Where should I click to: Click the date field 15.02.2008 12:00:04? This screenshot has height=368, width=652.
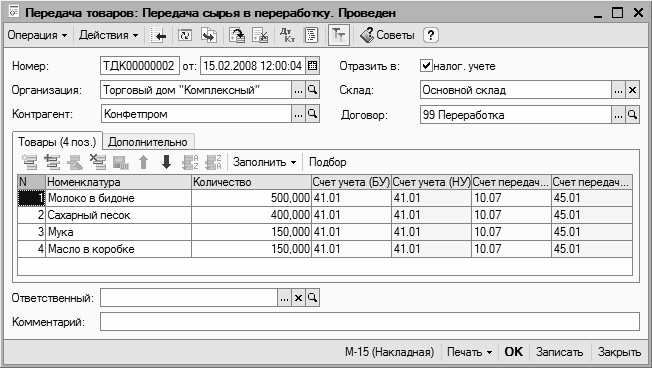[253, 66]
